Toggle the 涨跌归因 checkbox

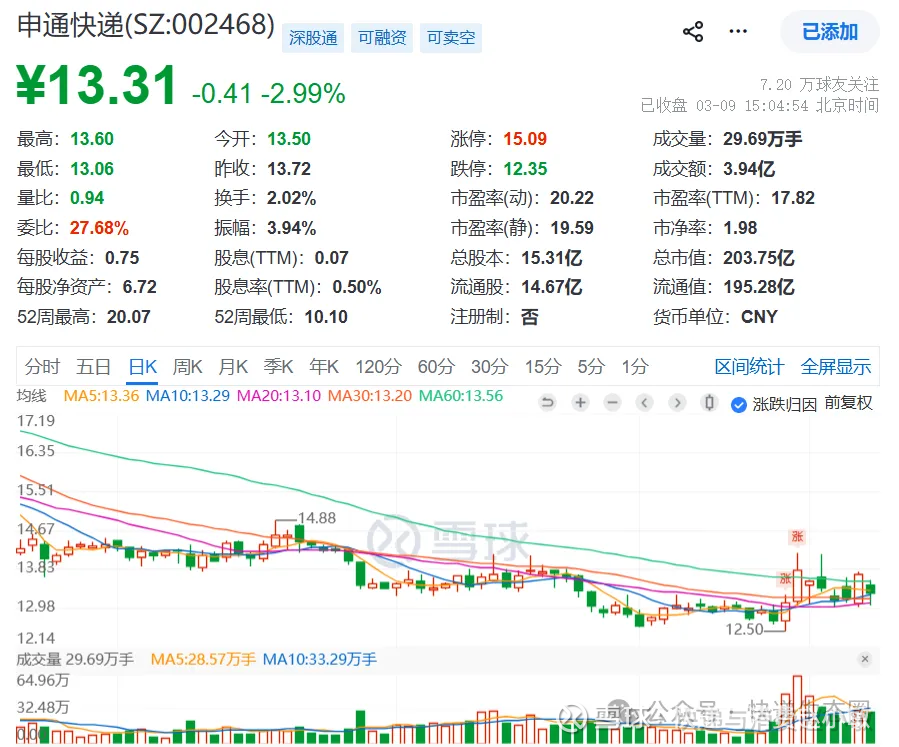738,405
